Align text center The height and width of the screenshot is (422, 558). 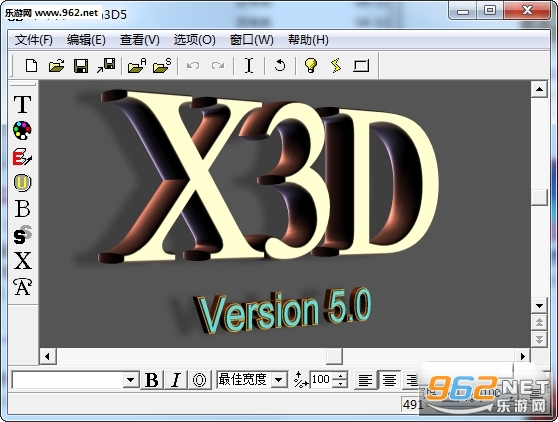(389, 380)
